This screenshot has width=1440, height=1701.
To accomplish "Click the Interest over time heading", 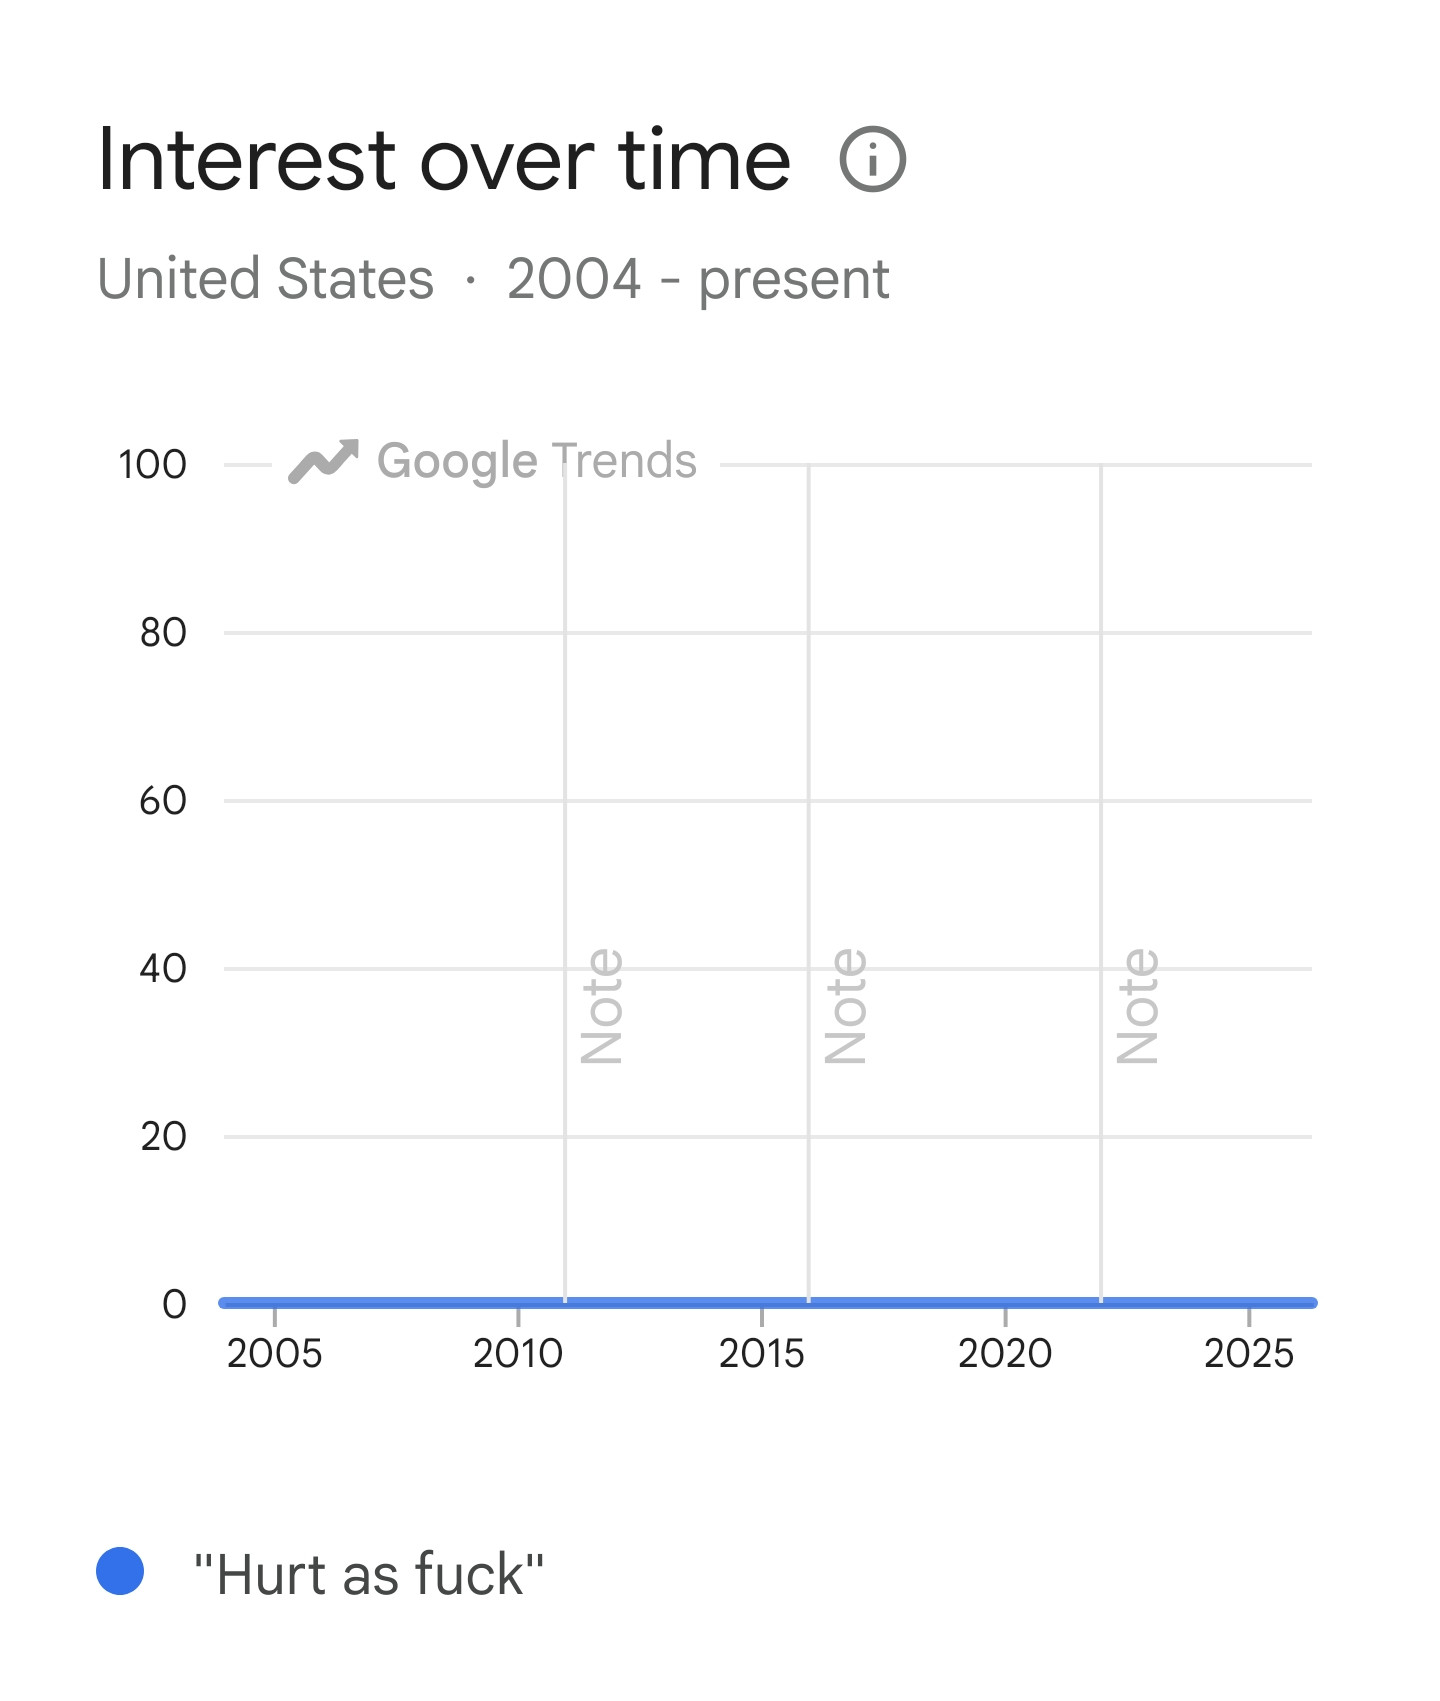I will tap(444, 159).
